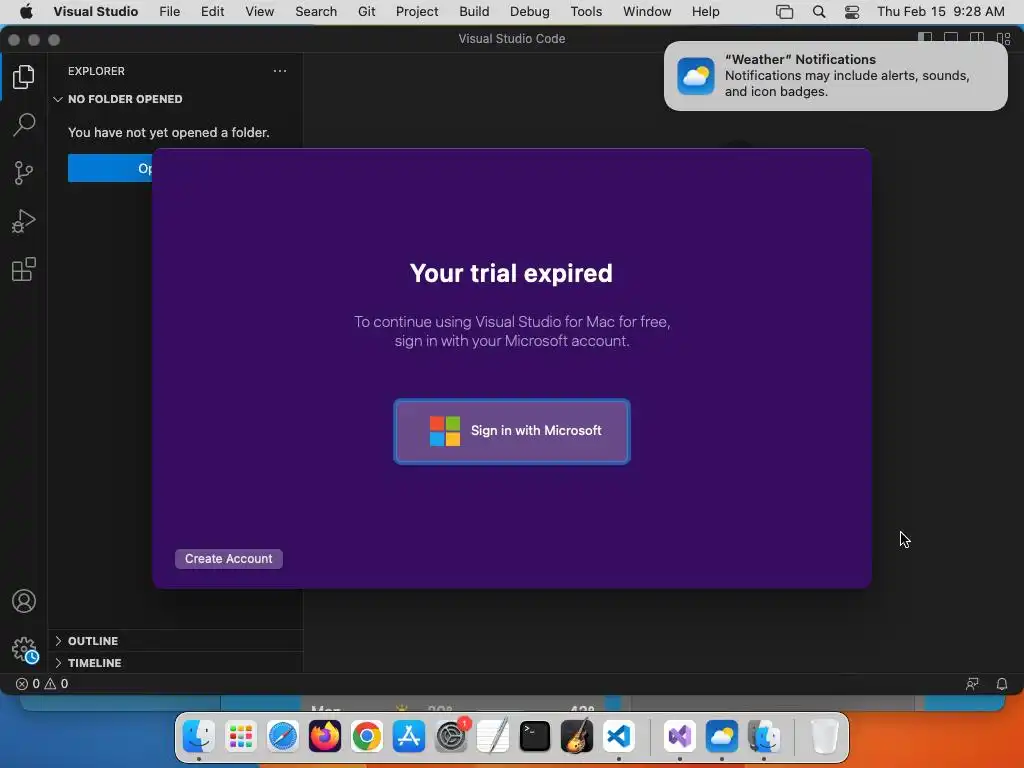1024x768 pixels.
Task: Switch to Visual Studio in dock
Action: click(680, 736)
